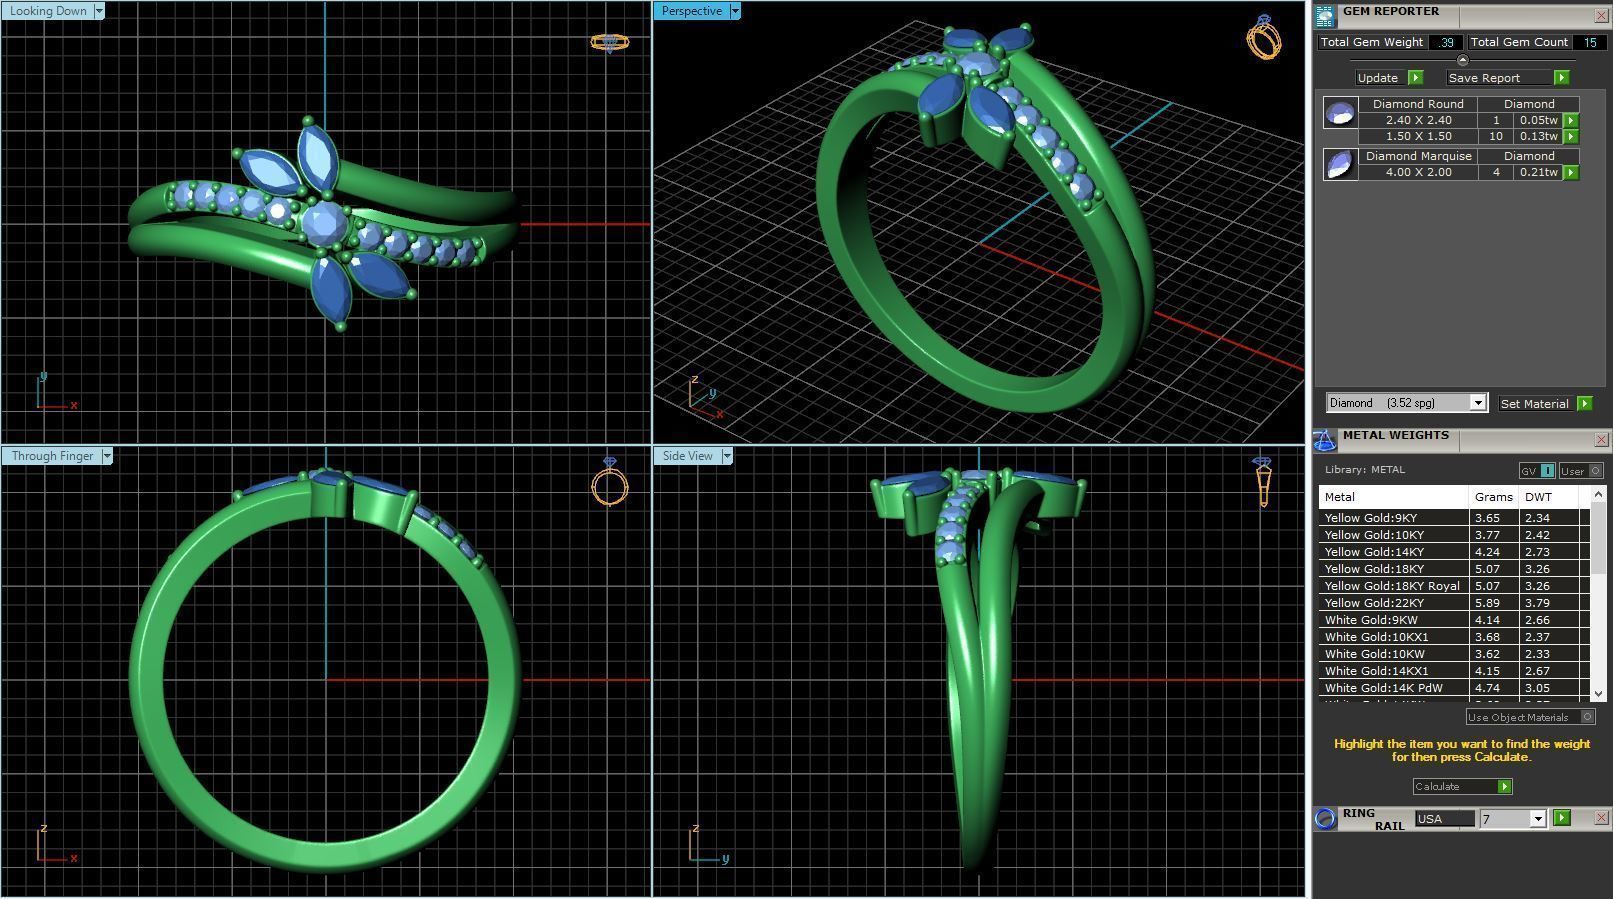This screenshot has width=1613, height=899.
Task: Click the Set Material button
Action: (1544, 403)
